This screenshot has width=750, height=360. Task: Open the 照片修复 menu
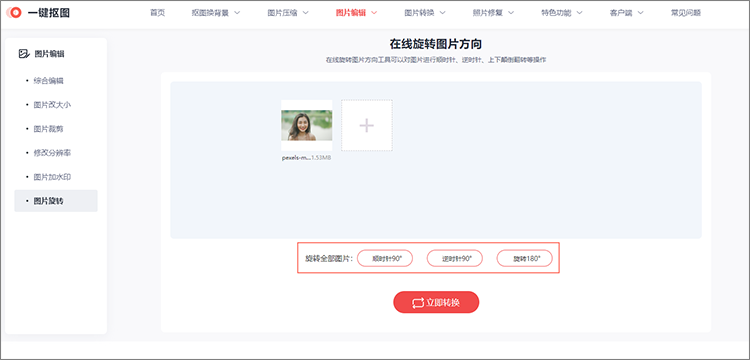pos(487,13)
